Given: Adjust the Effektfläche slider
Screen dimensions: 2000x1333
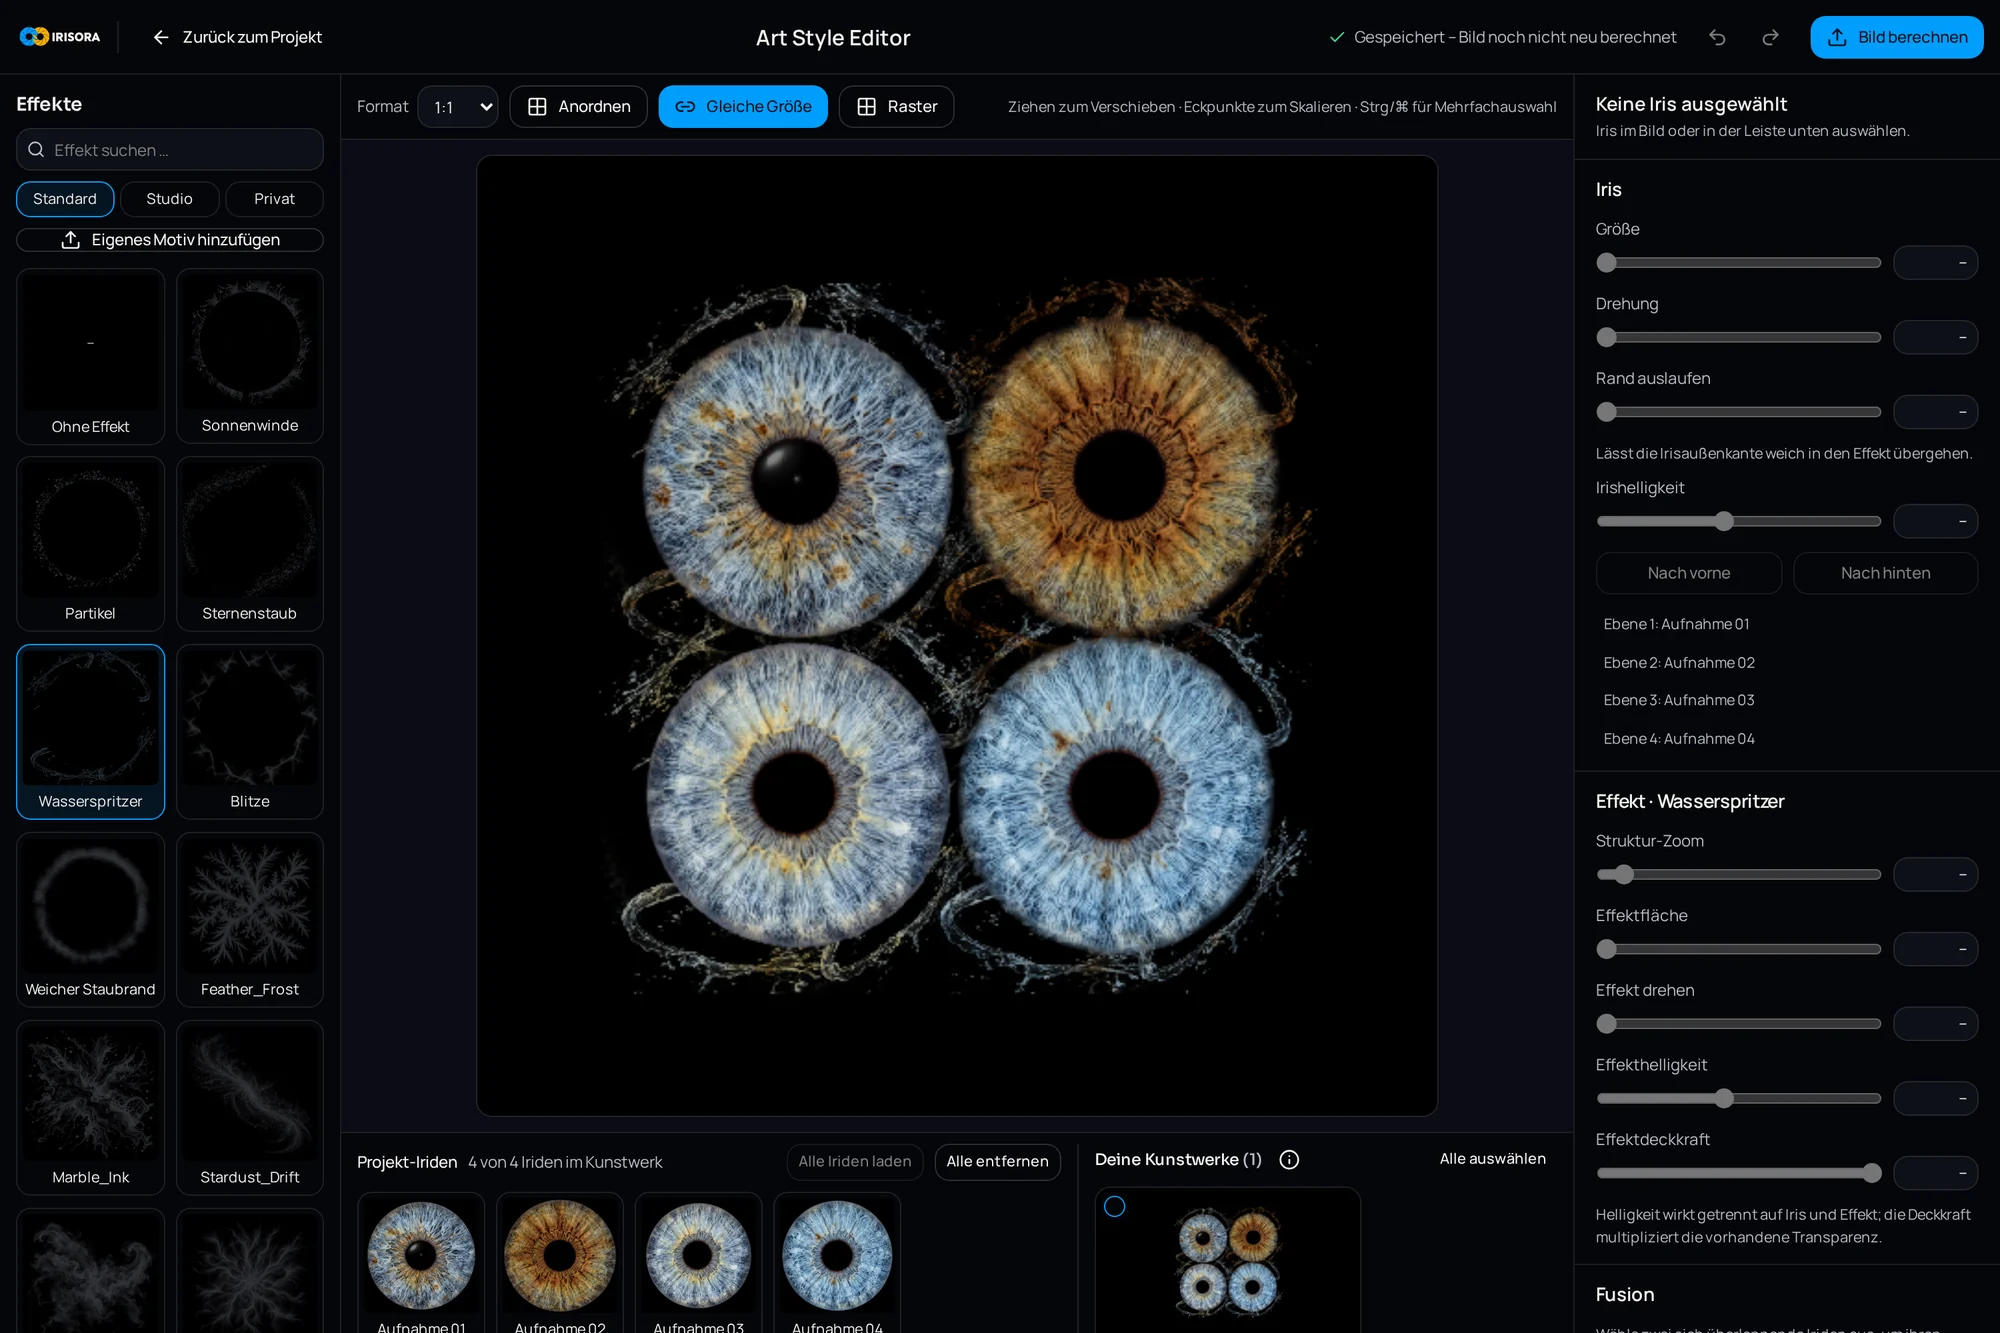Looking at the screenshot, I should pos(1738,949).
